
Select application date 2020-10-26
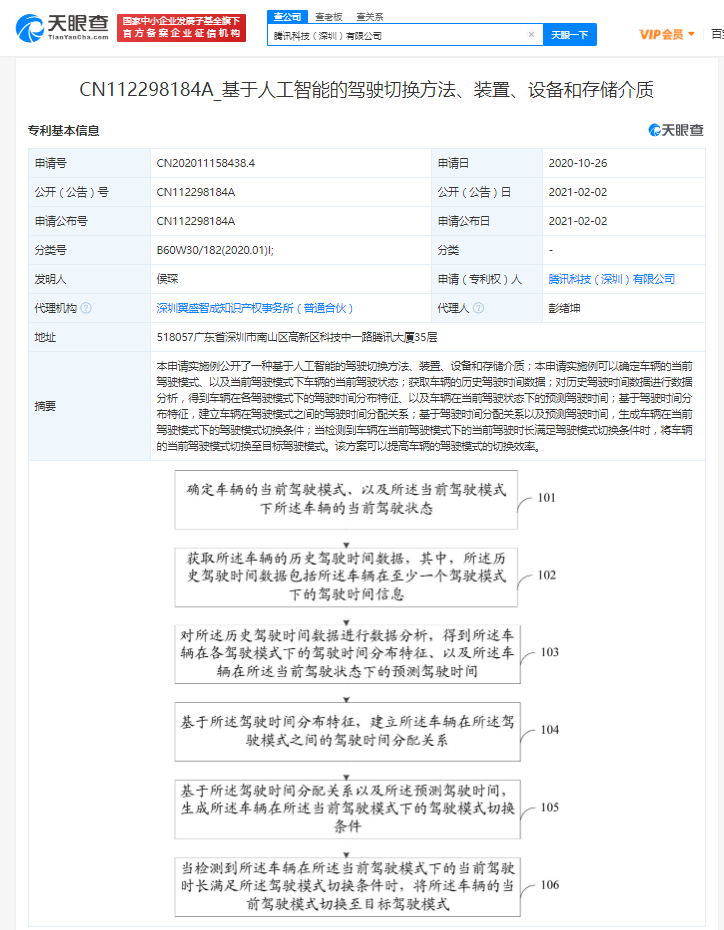tap(578, 163)
